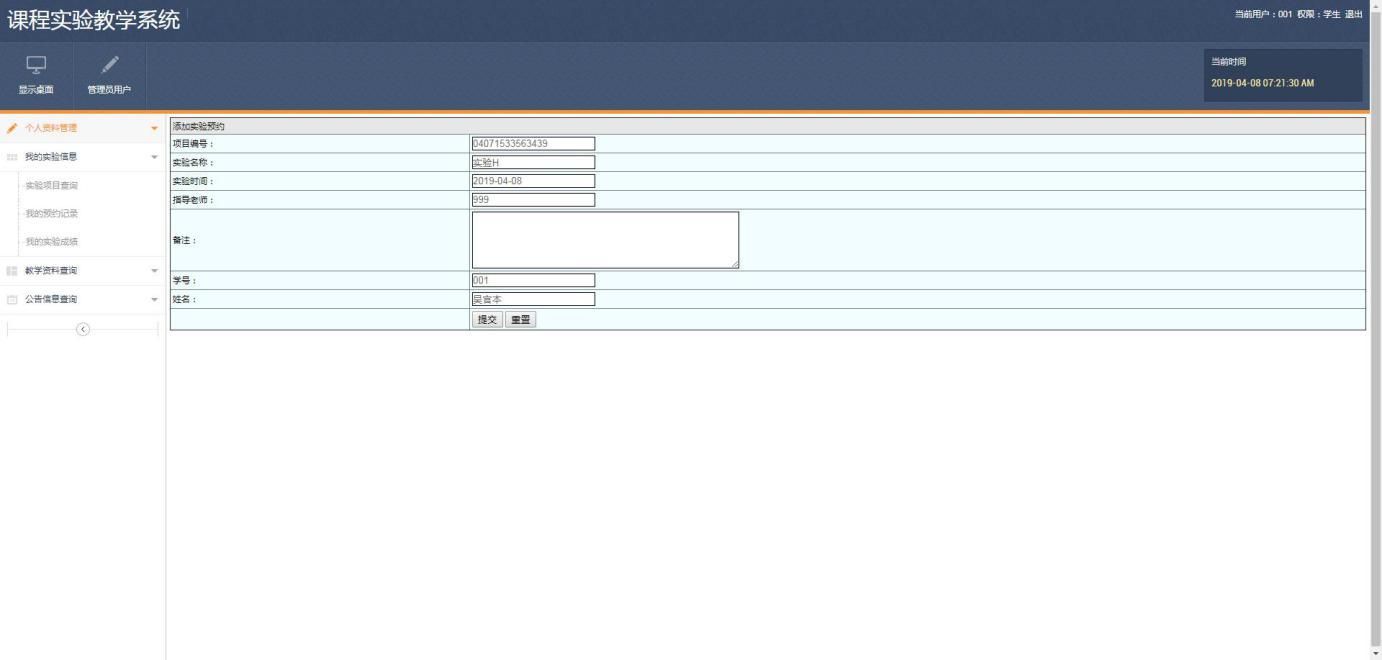Click 课程实验教学系统 title
Image resolution: width=1382 pixels, height=660 pixels.
point(94,19)
